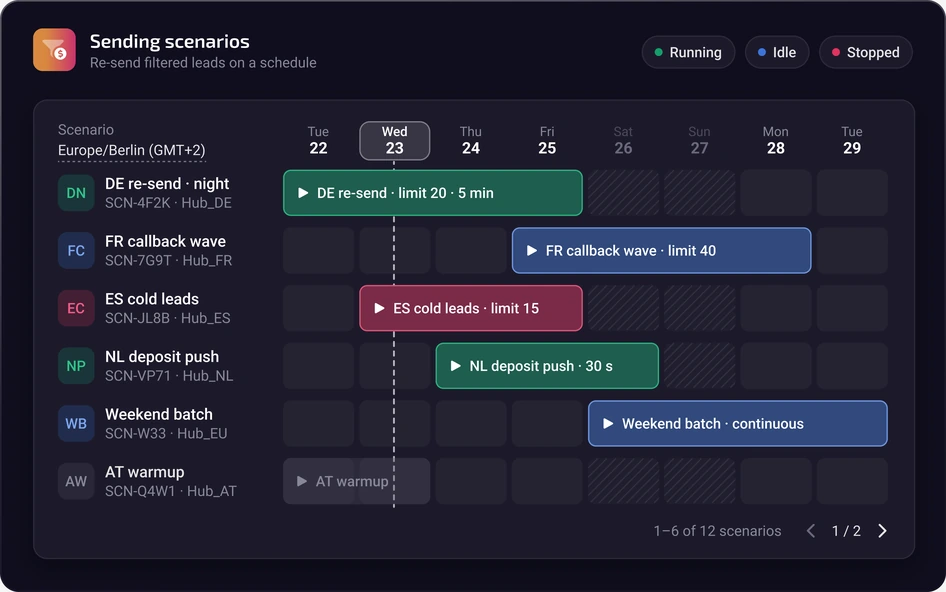Screen dimensions: 946x592
Task: Click the 'Sending scenarios' heading
Action: (170, 41)
